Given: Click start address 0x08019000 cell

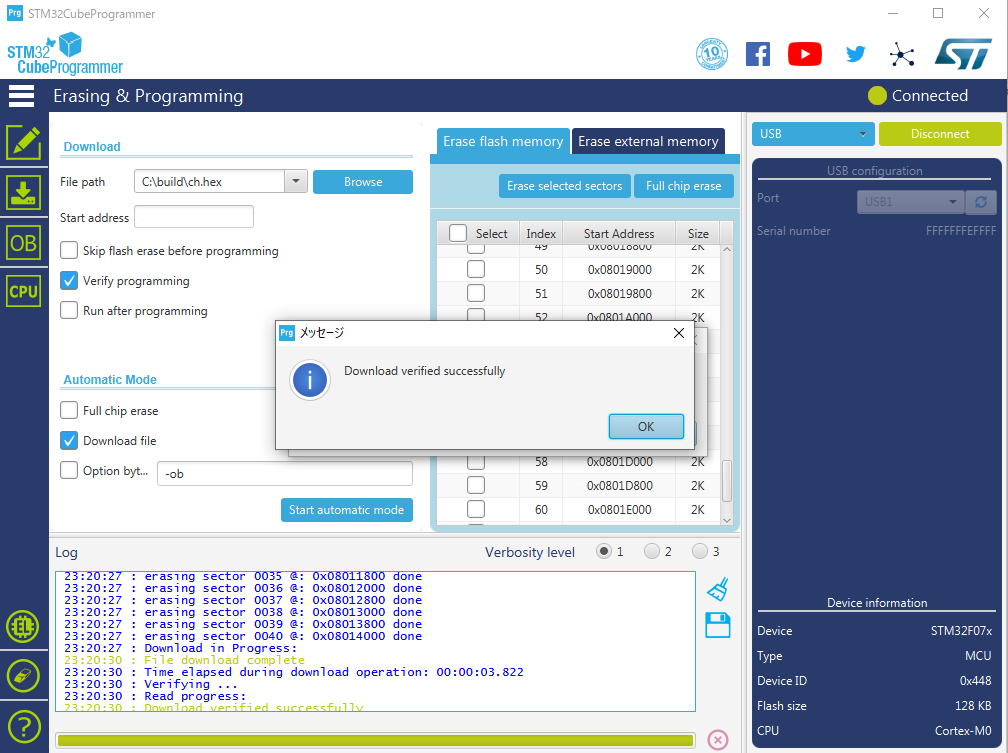Looking at the screenshot, I should (619, 269).
